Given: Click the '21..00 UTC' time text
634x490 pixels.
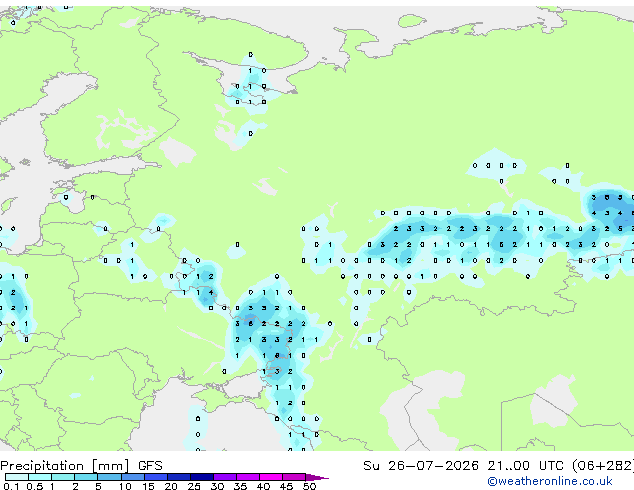Looking at the screenshot, I should 525,465.
